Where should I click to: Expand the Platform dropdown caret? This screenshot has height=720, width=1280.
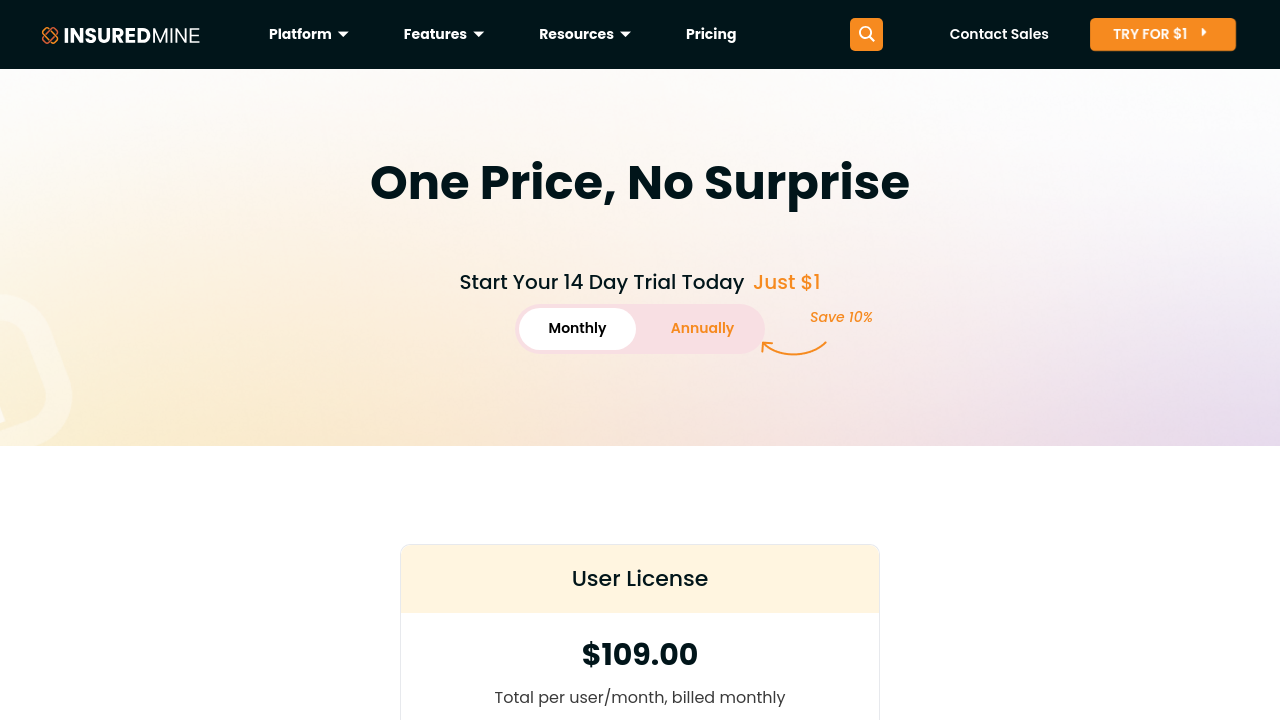click(x=344, y=34)
